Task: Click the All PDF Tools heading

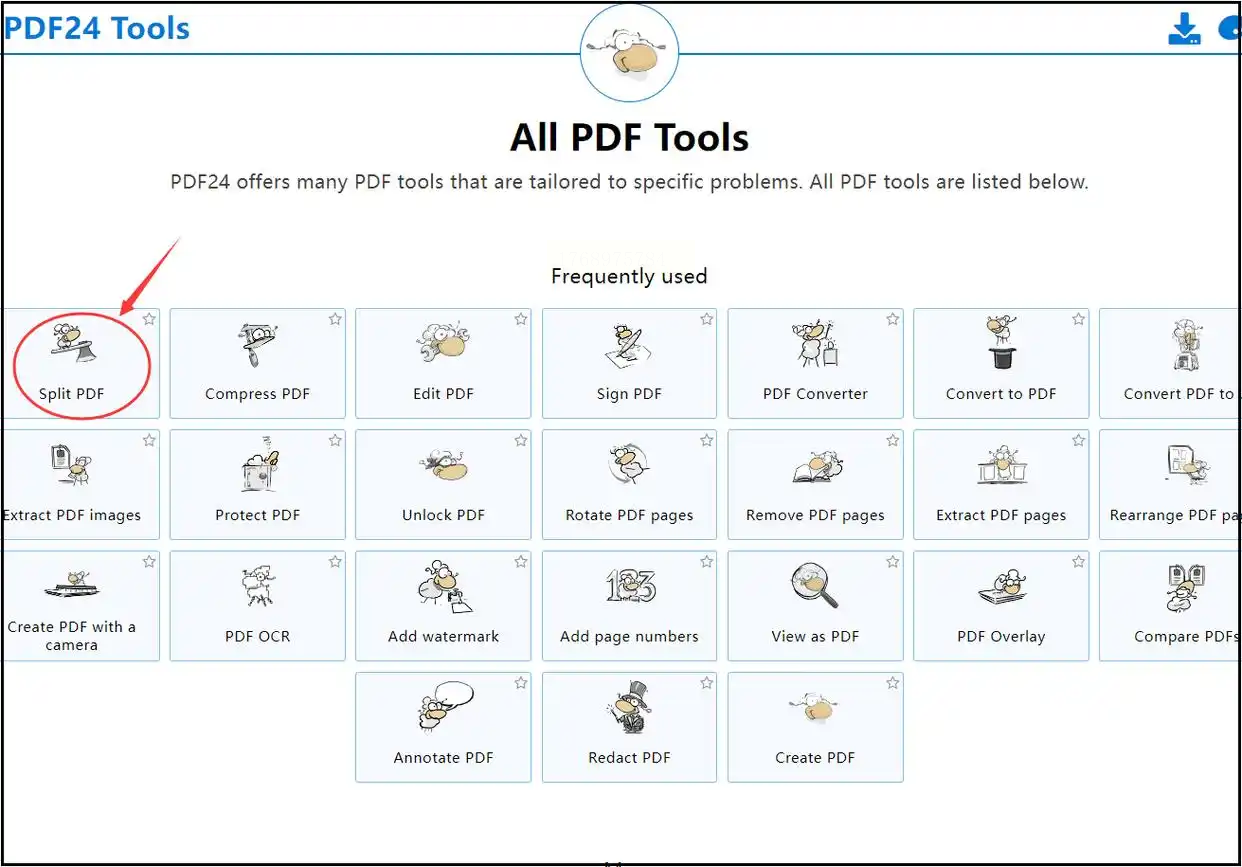Action: coord(629,137)
